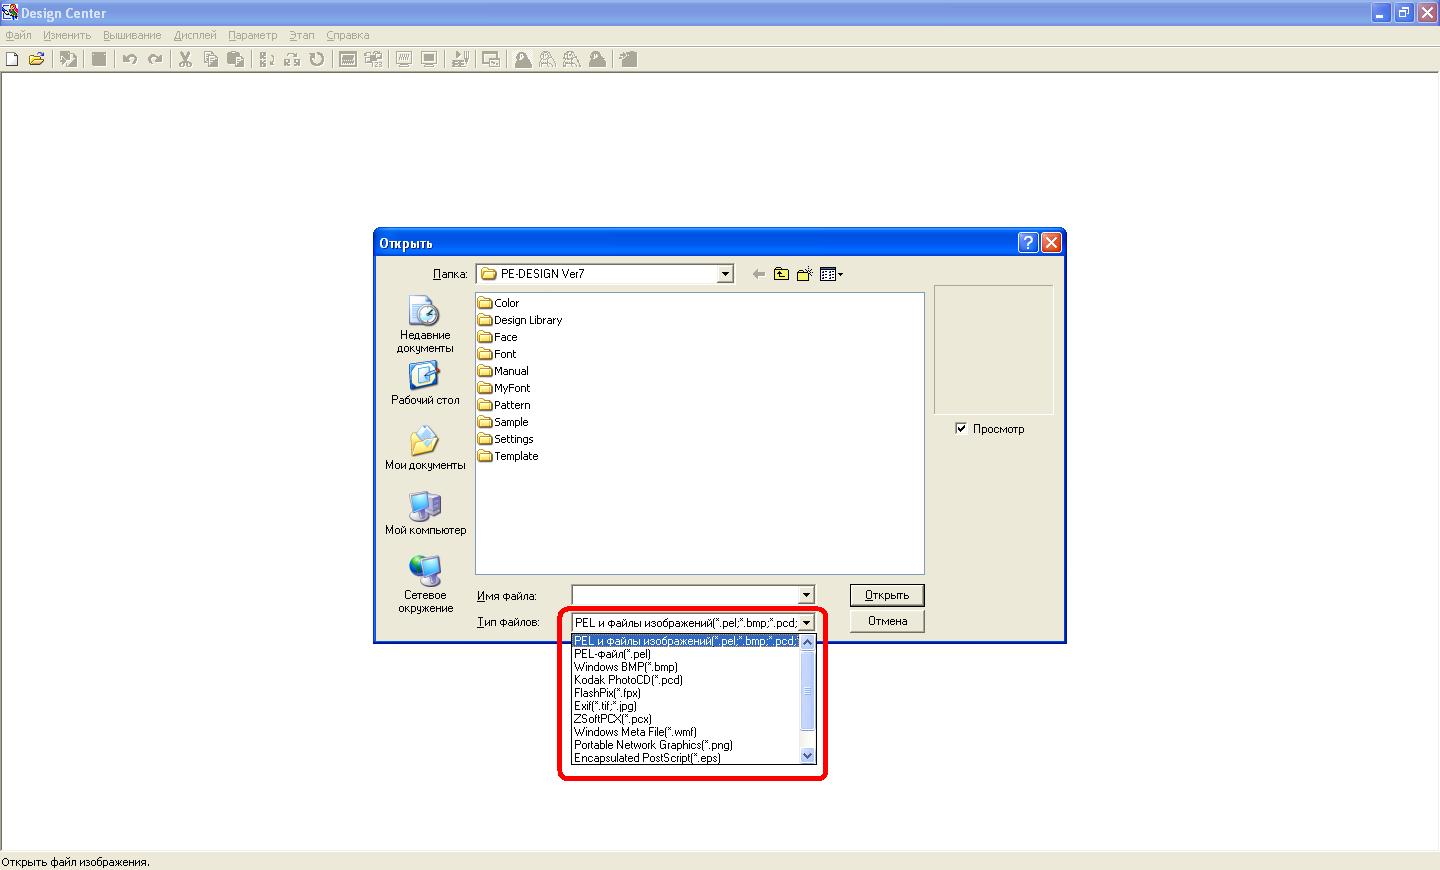Open the view menu icon in dialog
Image resolution: width=1440 pixels, height=870 pixels.
coord(831,274)
